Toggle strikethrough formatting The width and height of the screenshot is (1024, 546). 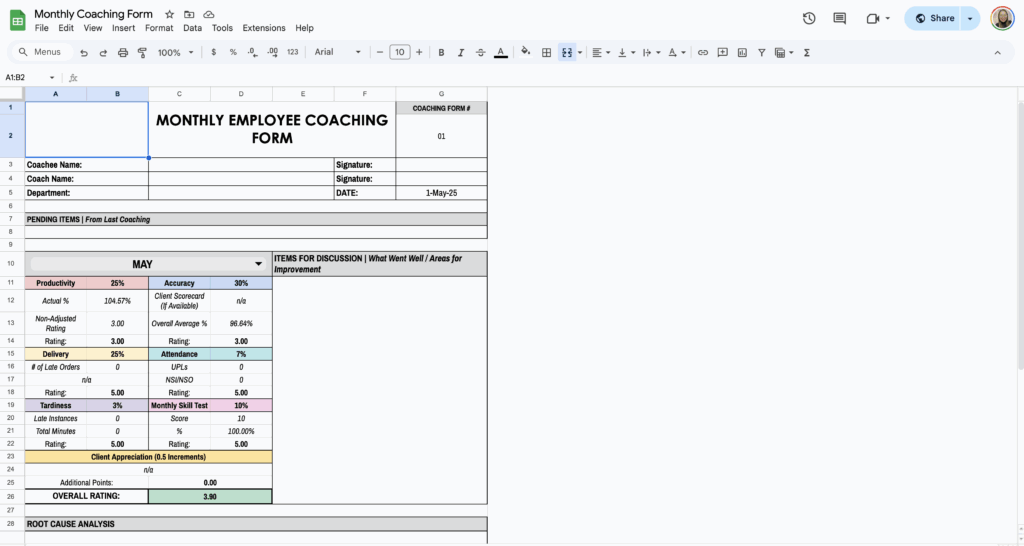[480, 53]
